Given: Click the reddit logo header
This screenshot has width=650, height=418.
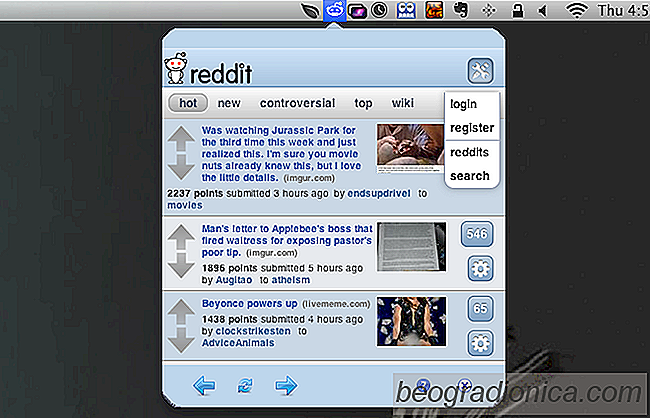Looking at the screenshot, I should (x=208, y=69).
